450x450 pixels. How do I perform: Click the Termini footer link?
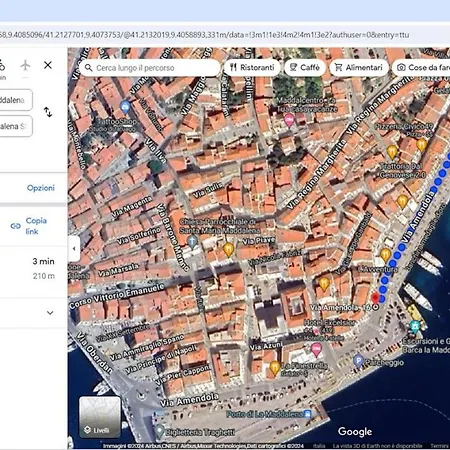(439, 446)
